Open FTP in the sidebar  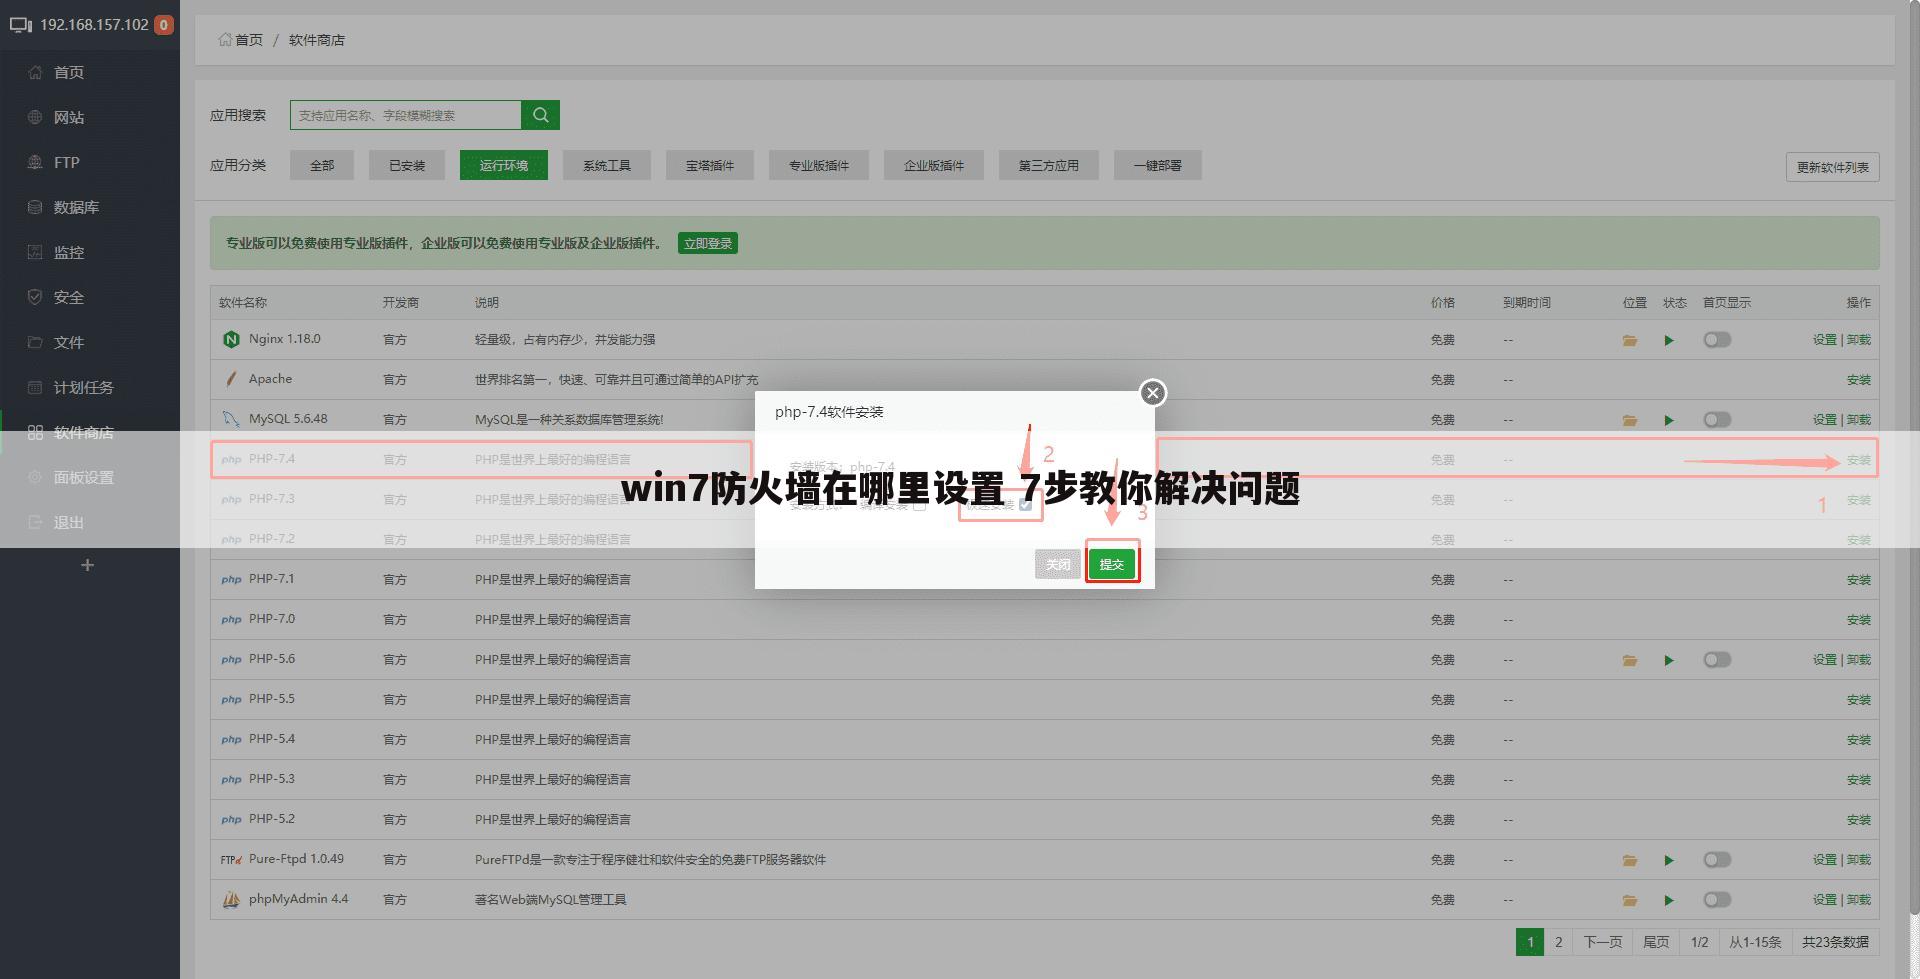[x=66, y=162]
